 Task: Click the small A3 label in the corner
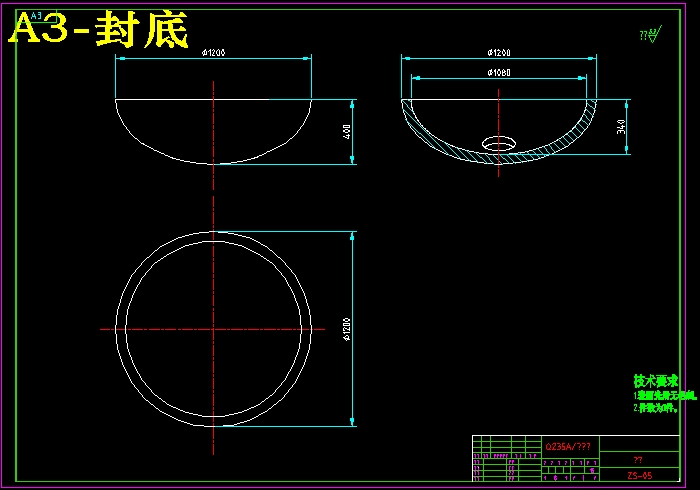pos(38,16)
